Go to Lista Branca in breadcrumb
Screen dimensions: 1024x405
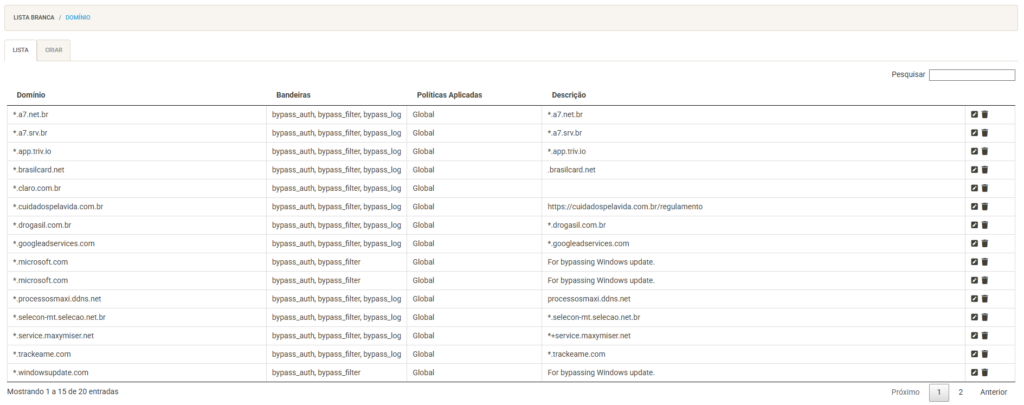pyautogui.click(x=34, y=18)
